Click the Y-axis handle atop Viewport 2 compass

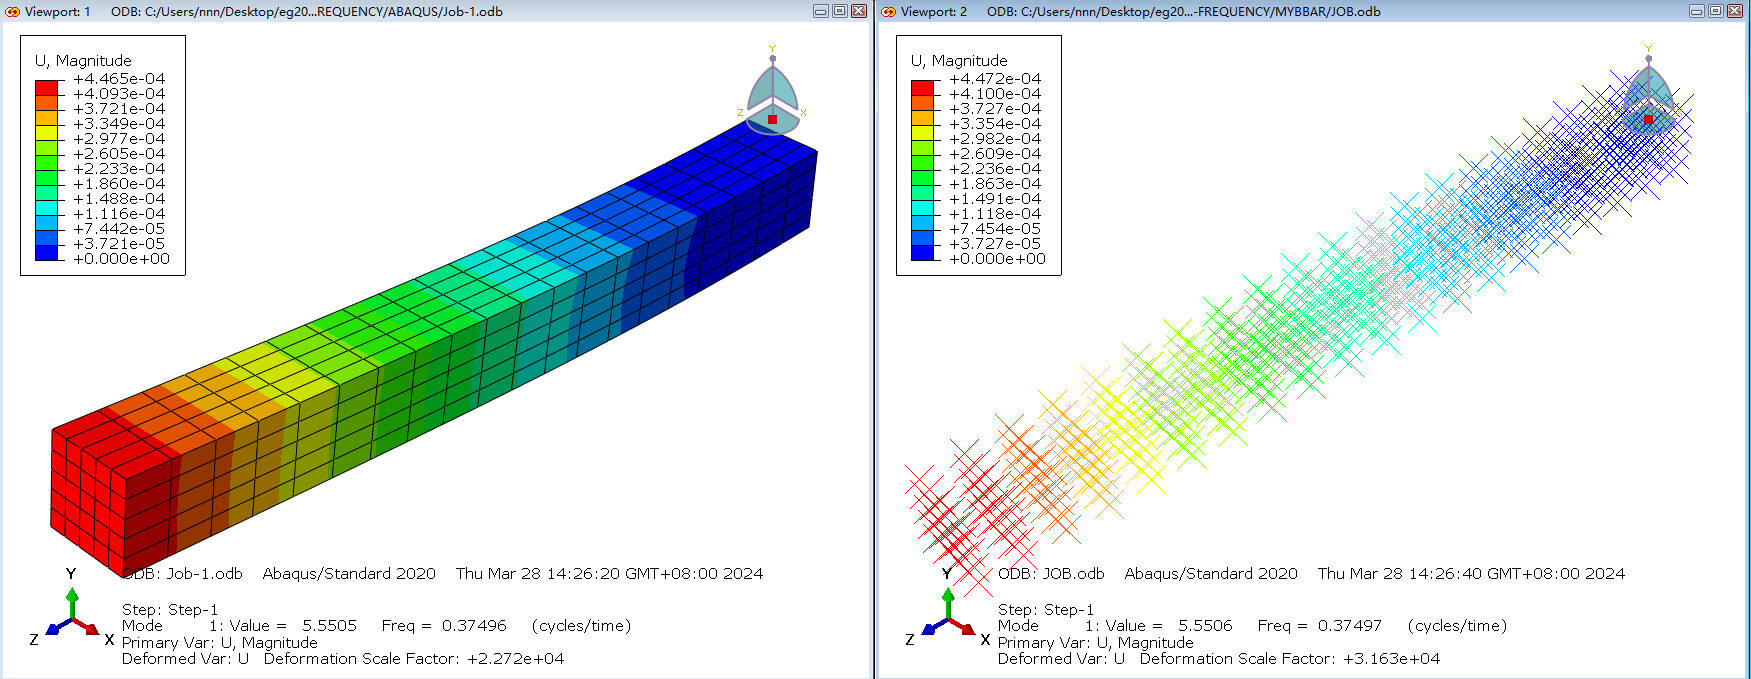[1648, 58]
